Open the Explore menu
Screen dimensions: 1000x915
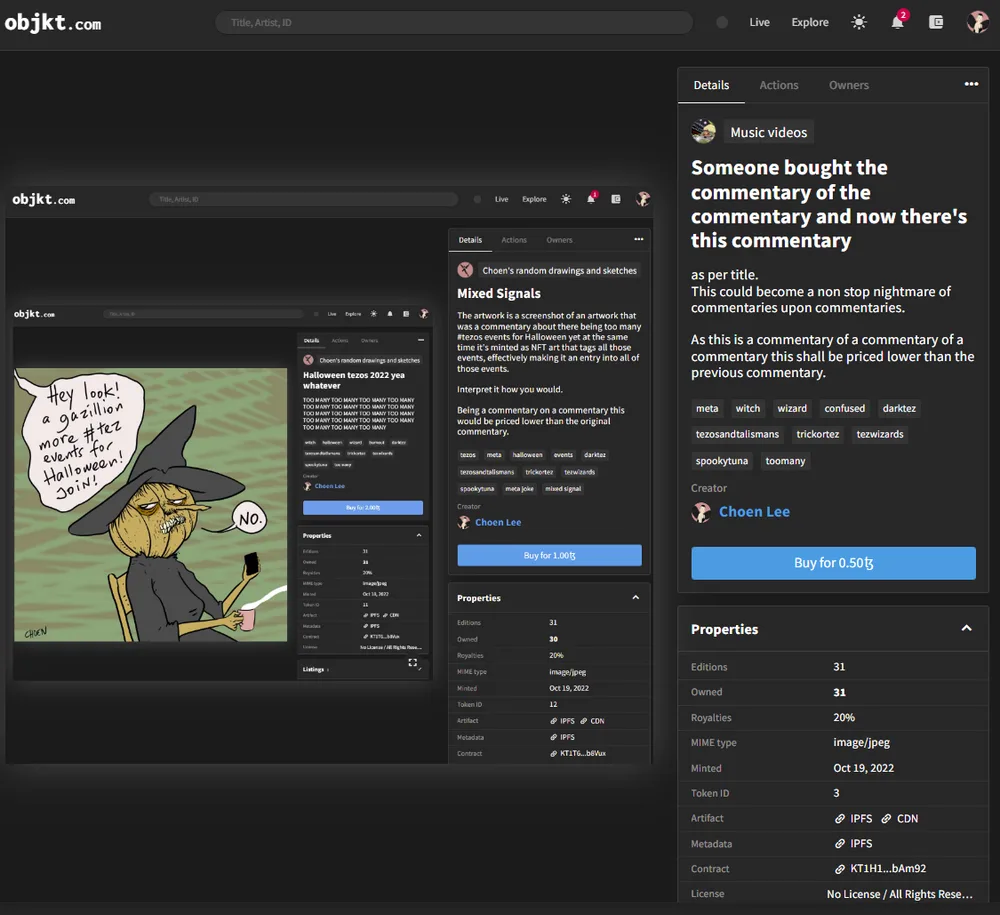[810, 22]
